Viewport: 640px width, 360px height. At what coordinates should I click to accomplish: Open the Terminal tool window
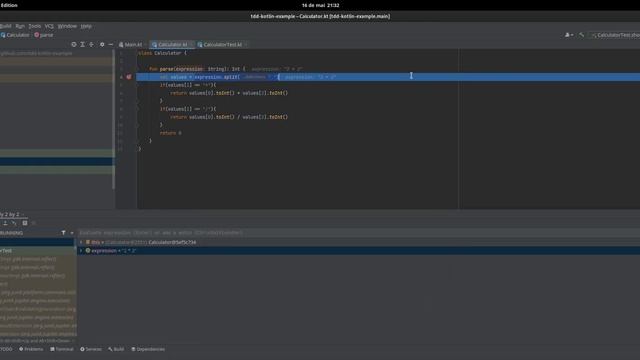point(62,349)
